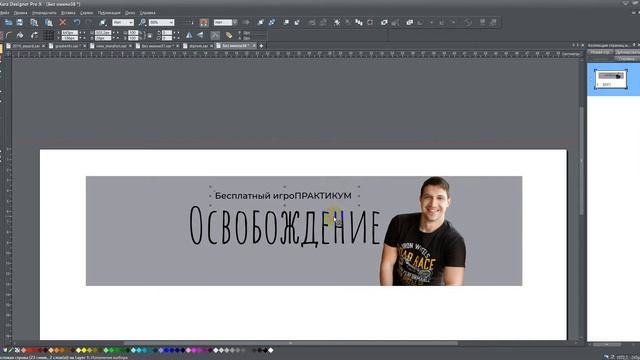Click the Flip horizontally icon
The height and width of the screenshot is (360, 640).
(x=189, y=36)
